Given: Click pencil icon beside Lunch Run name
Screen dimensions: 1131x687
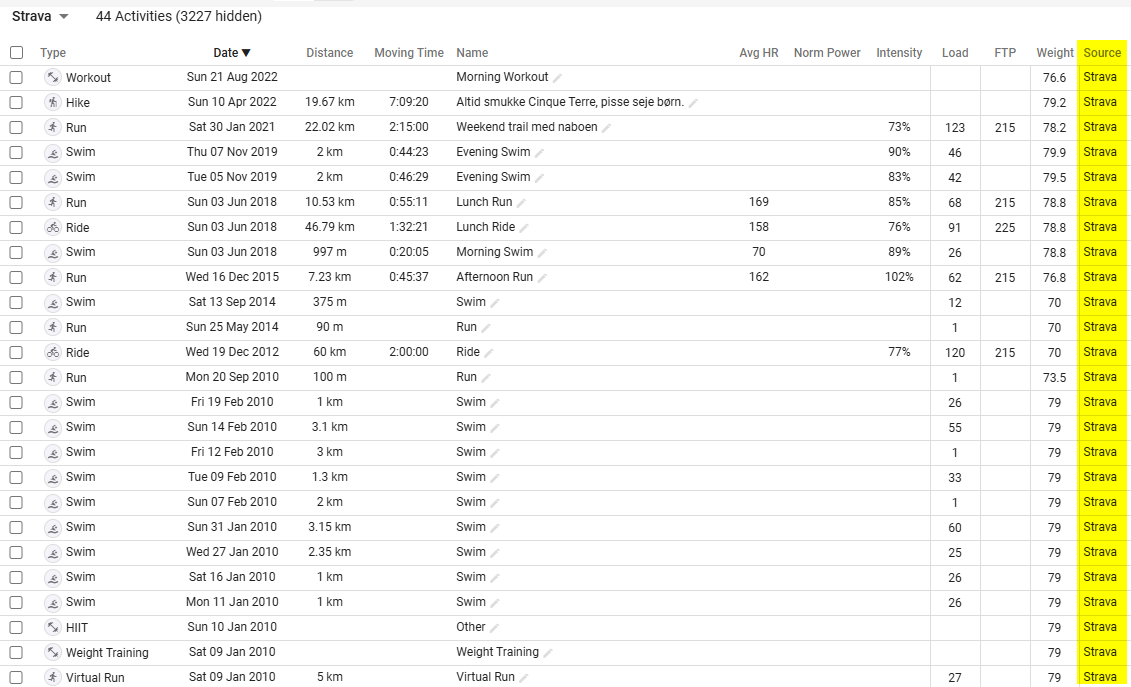Looking at the screenshot, I should click(x=522, y=203).
